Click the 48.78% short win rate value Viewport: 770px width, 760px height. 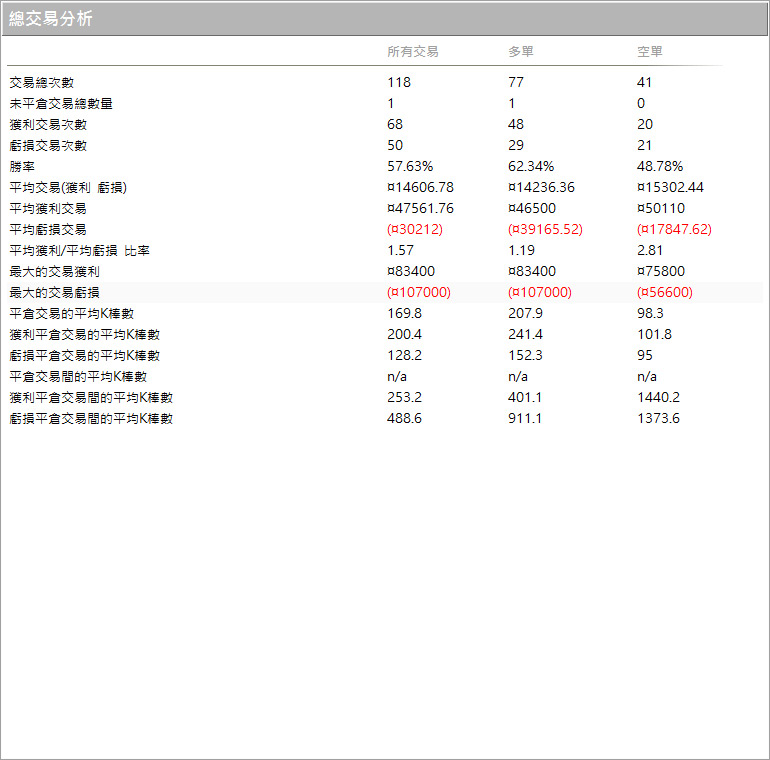659,167
